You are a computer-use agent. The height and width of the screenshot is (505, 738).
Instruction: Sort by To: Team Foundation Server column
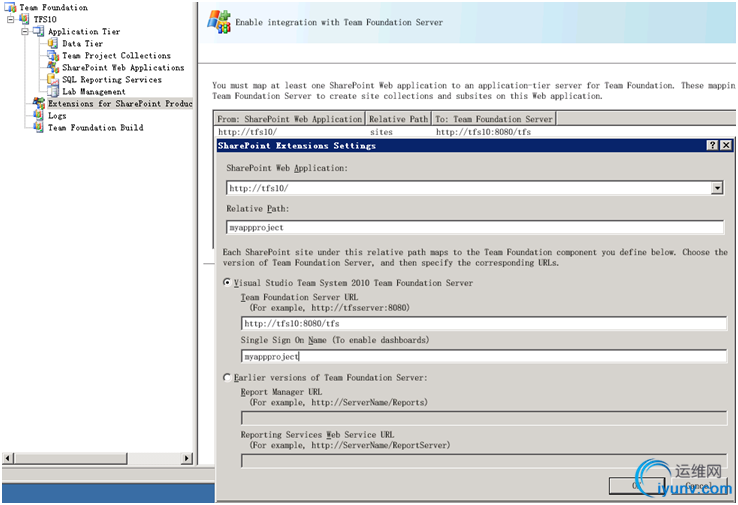pos(494,119)
